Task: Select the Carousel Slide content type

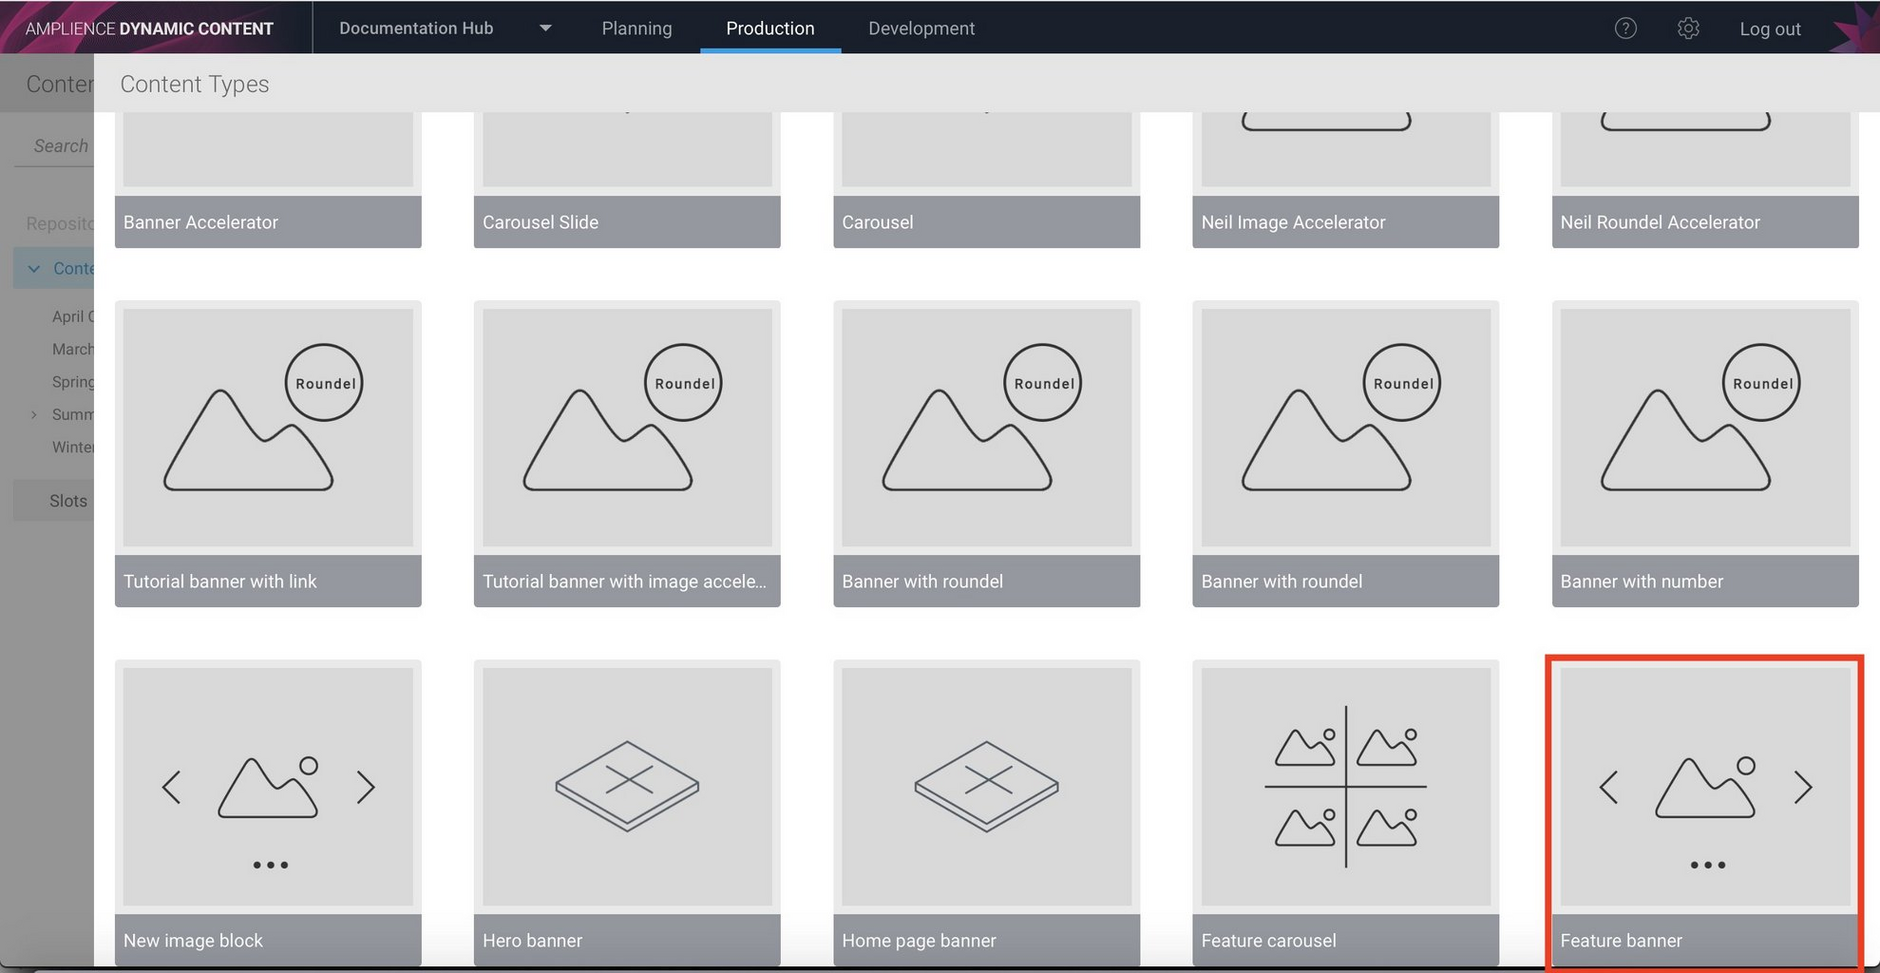Action: 627,180
